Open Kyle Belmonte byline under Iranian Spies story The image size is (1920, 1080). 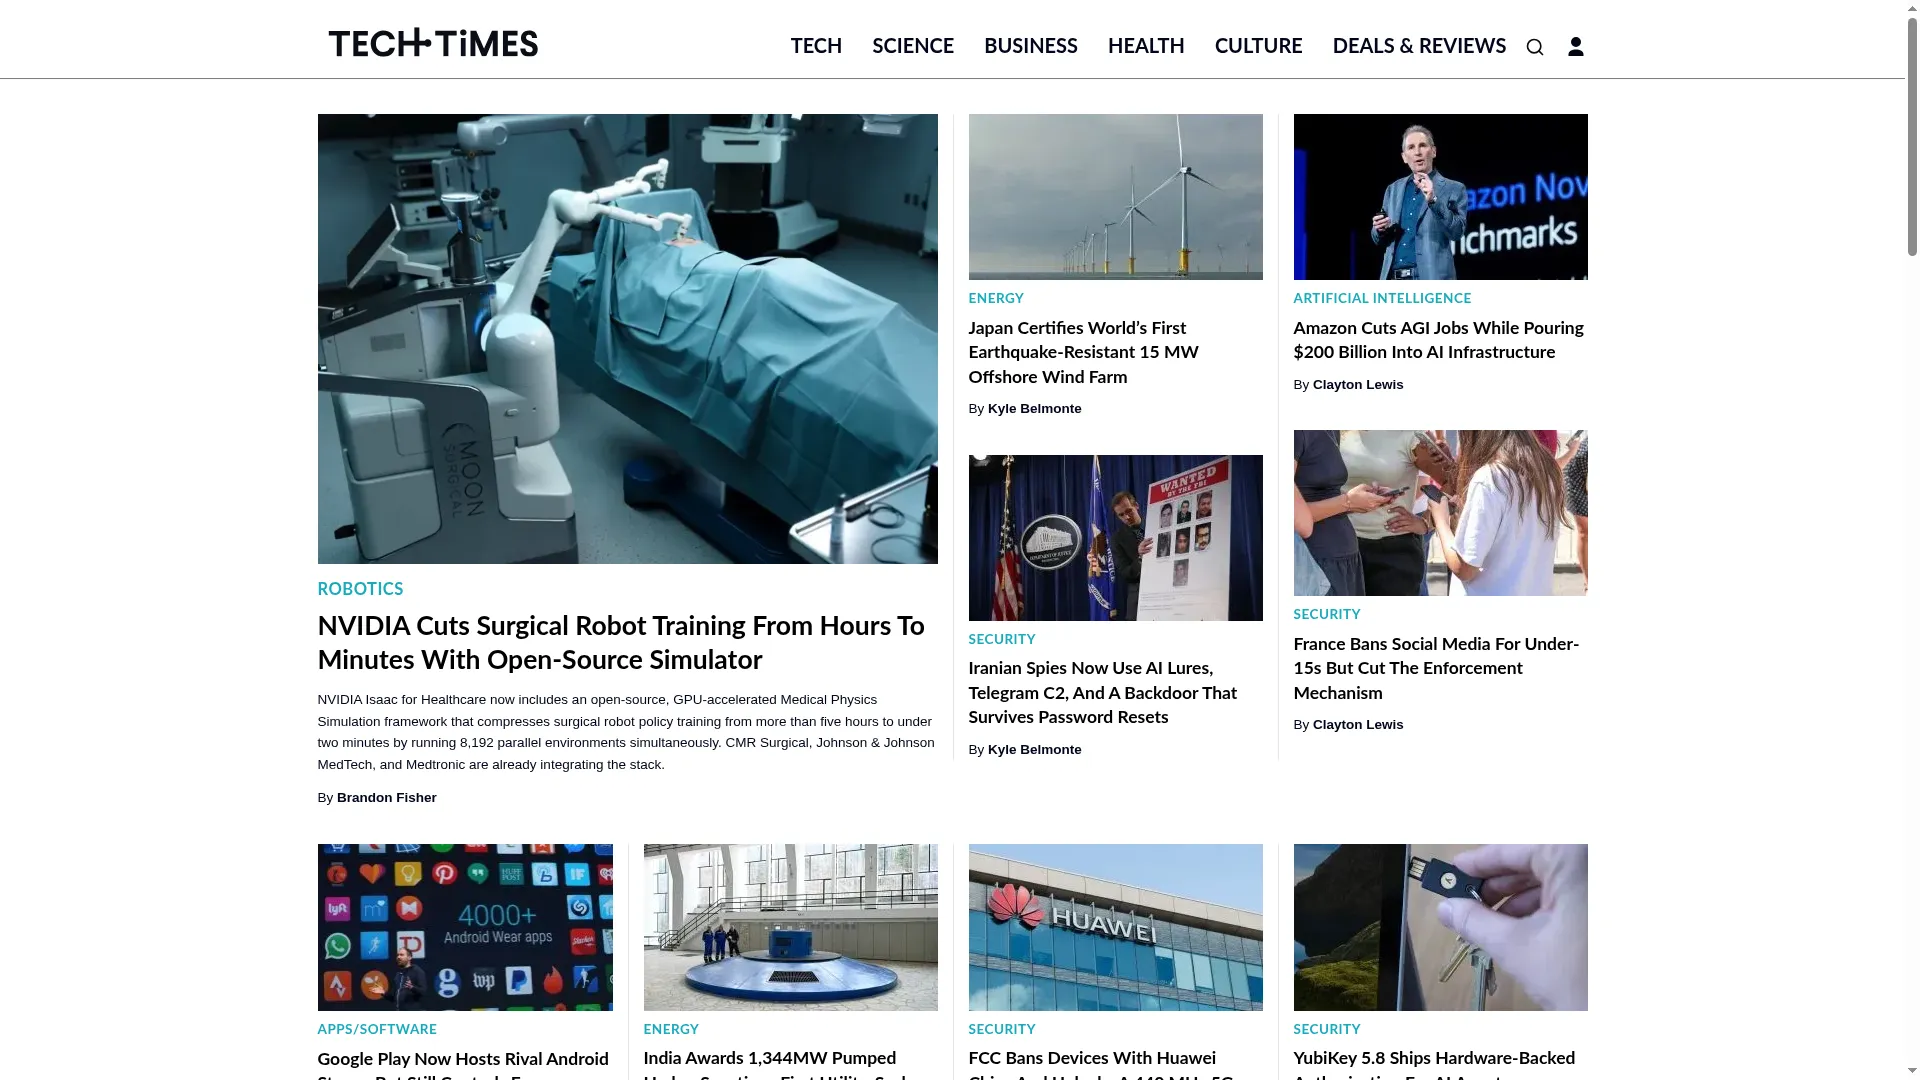[x=1035, y=750]
